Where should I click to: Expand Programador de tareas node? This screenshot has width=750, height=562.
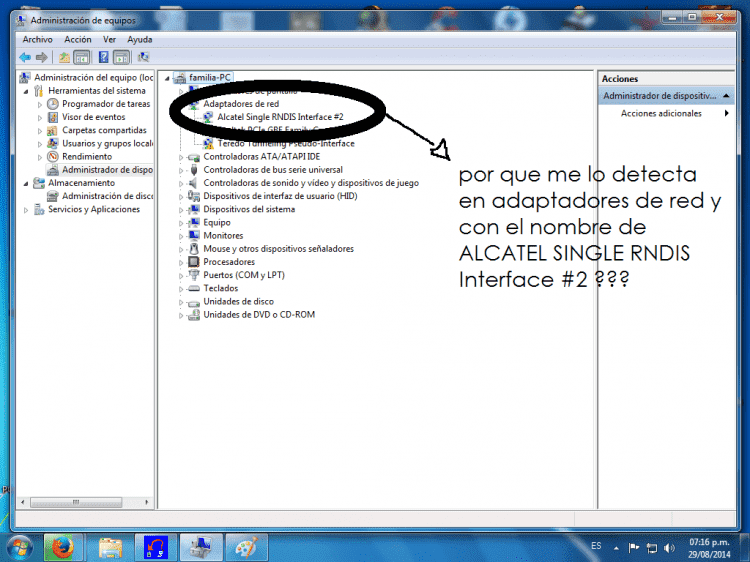coord(40,104)
